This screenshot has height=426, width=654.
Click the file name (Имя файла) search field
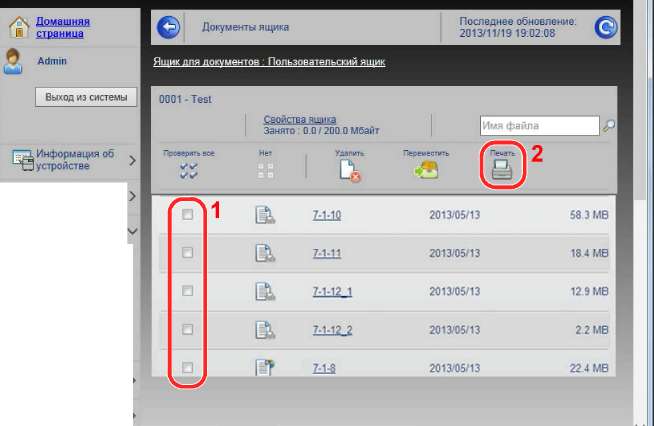(x=539, y=126)
